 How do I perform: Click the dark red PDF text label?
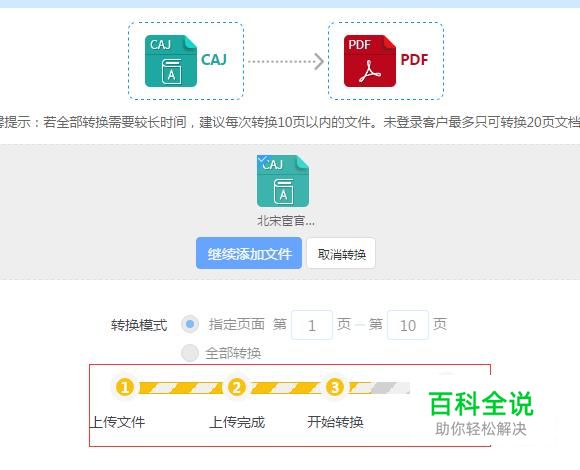click(x=414, y=60)
